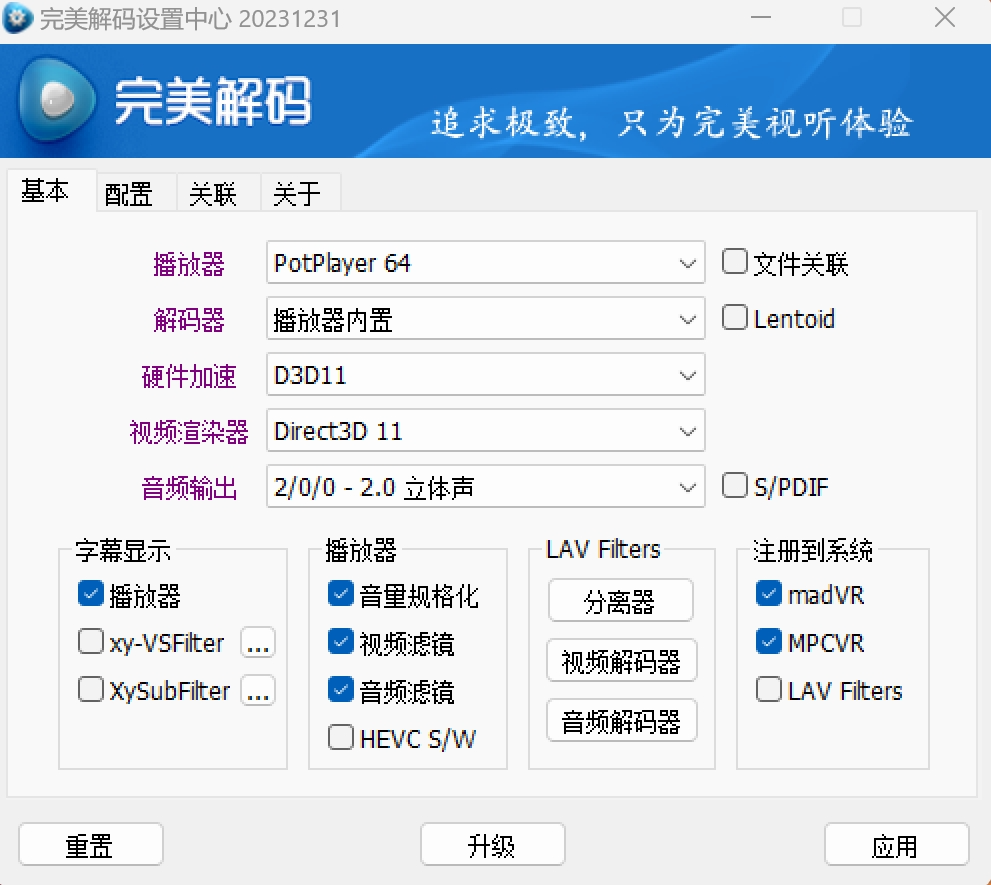Expand the 视频渲染器 Direct3D 11 dropdown

pyautogui.click(x=486, y=432)
